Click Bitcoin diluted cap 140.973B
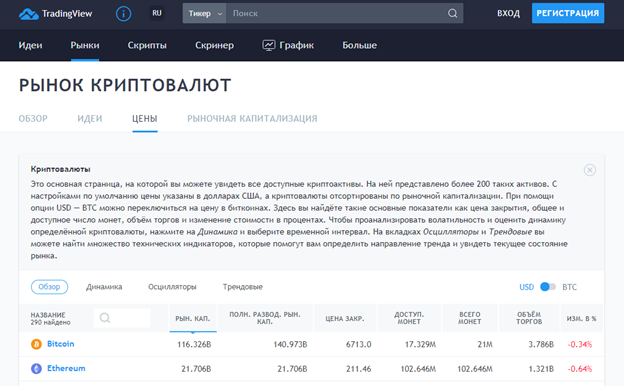 click(290, 345)
